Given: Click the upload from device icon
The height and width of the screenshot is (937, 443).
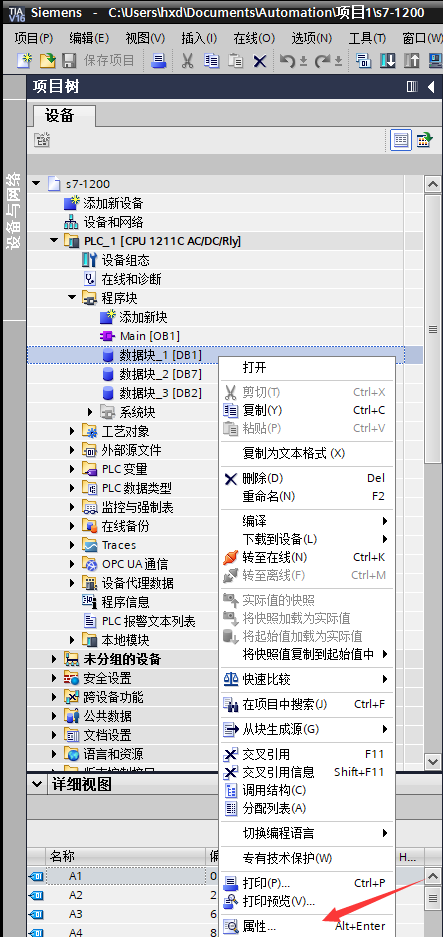Looking at the screenshot, I should tap(411, 60).
